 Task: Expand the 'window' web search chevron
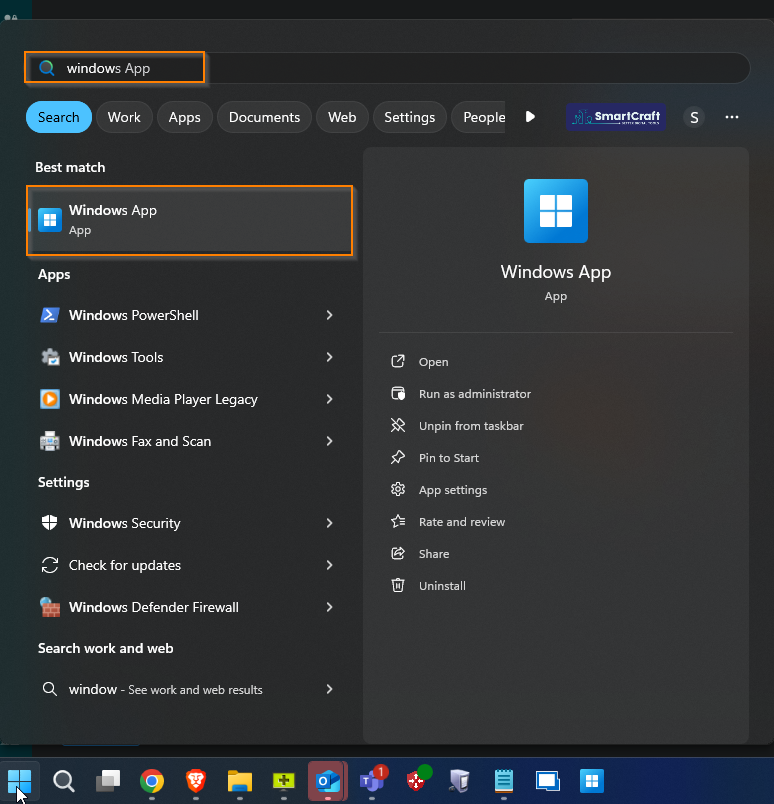pyautogui.click(x=329, y=689)
